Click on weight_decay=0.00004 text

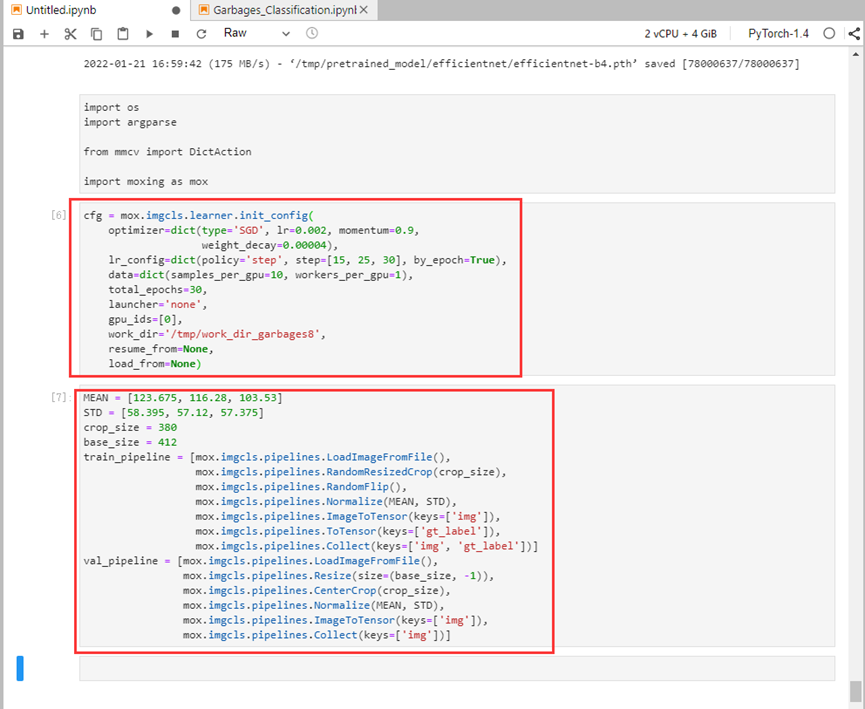(x=266, y=245)
